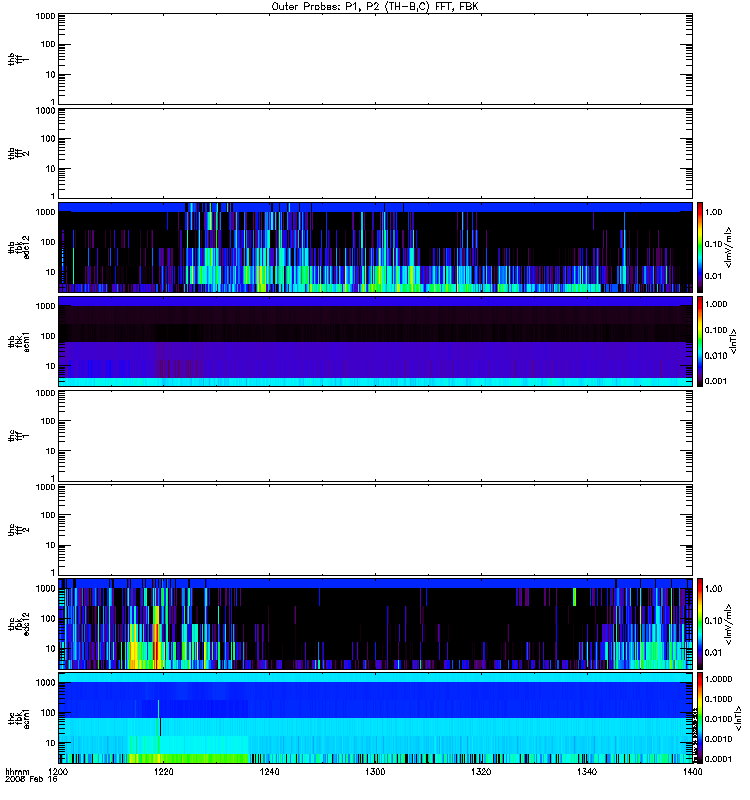750x800 pixels.
Task: Click the '1400' time axis label
Action: pos(692,772)
